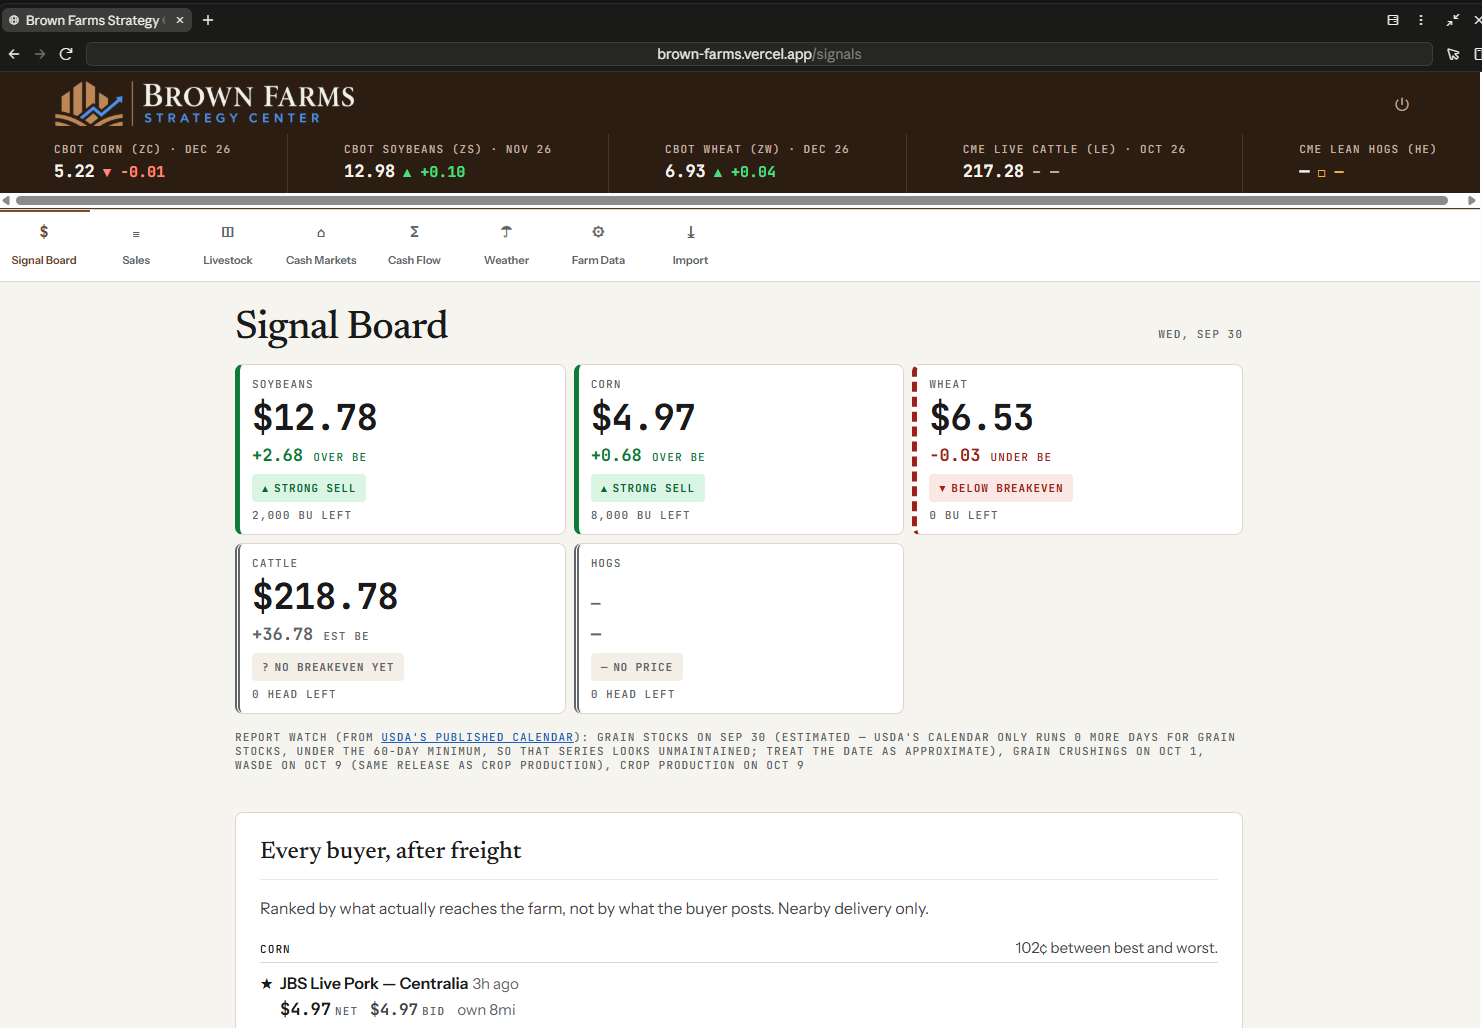The height and width of the screenshot is (1028, 1482).
Task: Click the No Price badge on Hogs
Action: coord(637,667)
